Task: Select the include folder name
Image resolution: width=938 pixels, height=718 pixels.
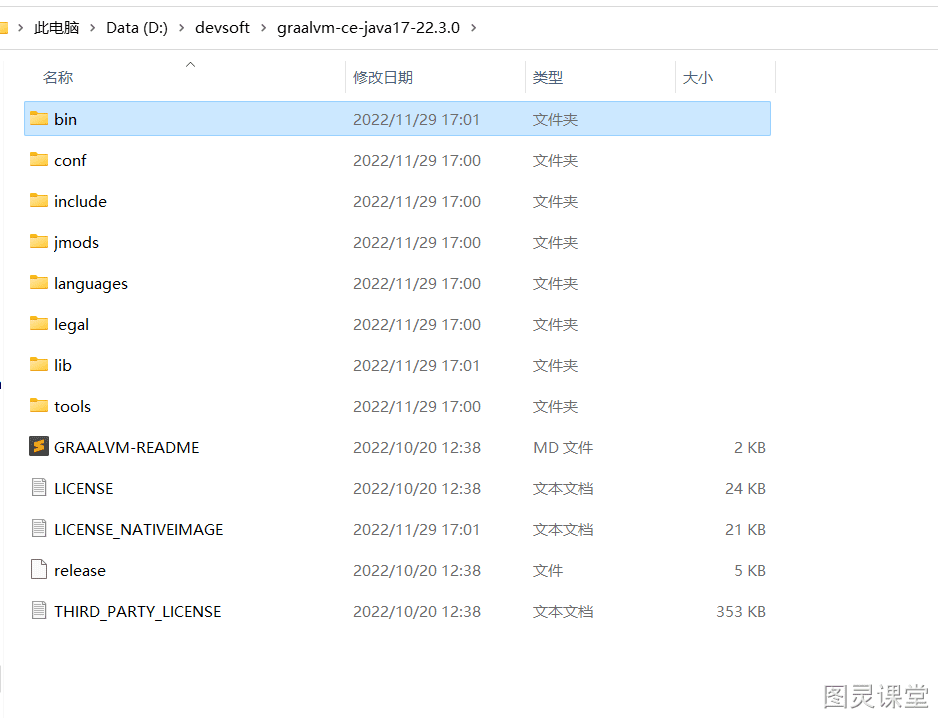Action: pos(80,201)
